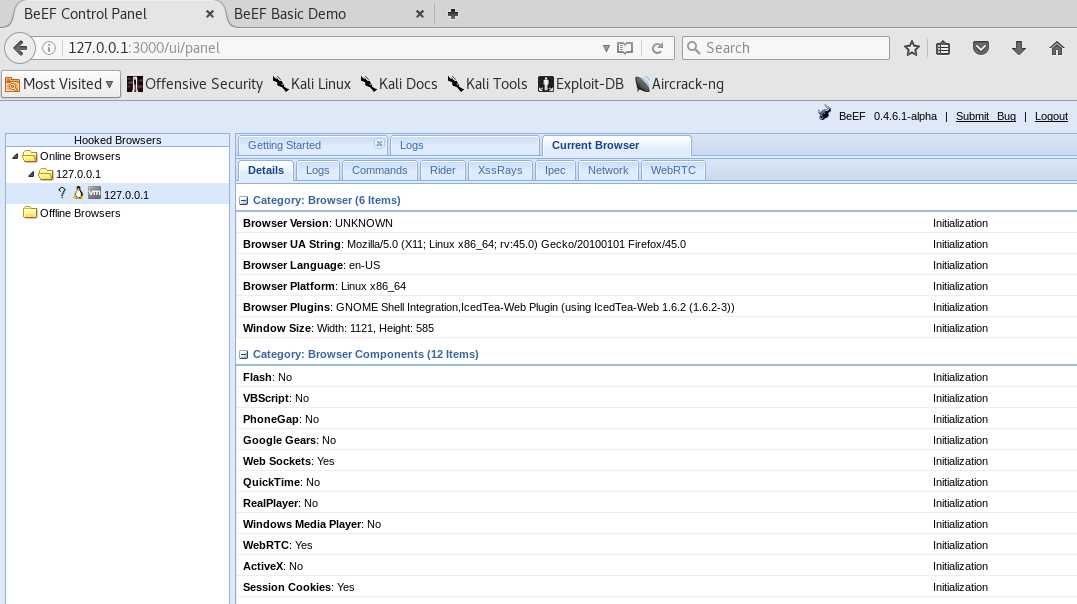The image size is (1077, 604).
Task: Open the Kali Tools bookmark
Action: click(x=488, y=84)
